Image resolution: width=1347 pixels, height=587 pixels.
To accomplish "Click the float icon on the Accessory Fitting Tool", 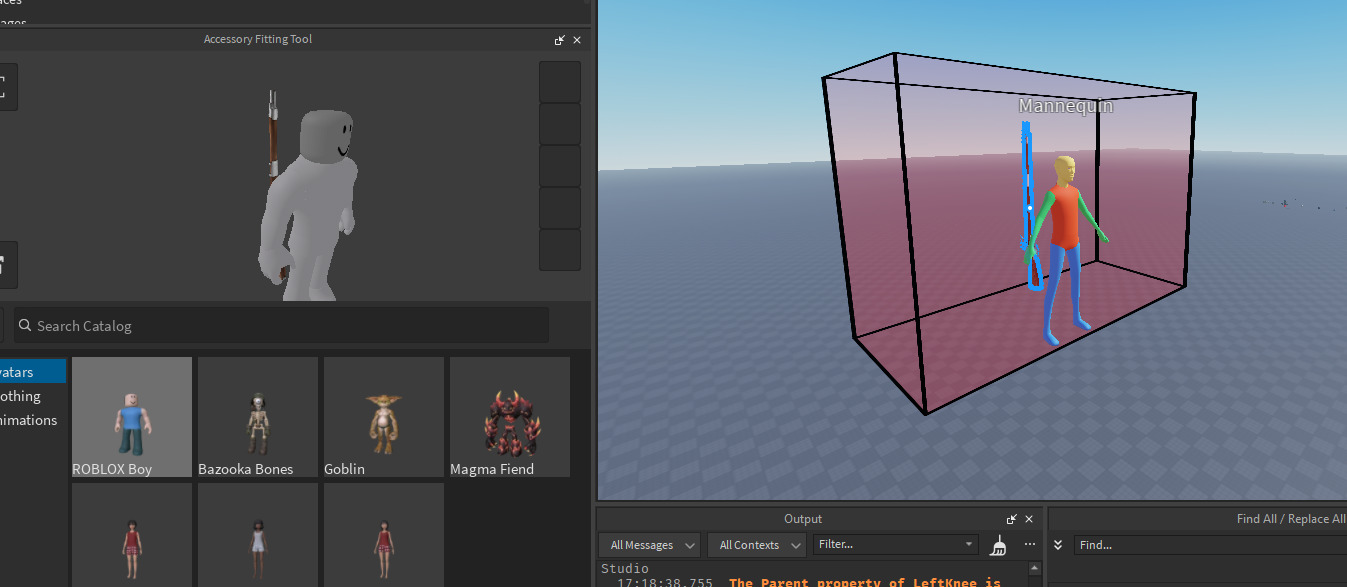I will coord(559,40).
